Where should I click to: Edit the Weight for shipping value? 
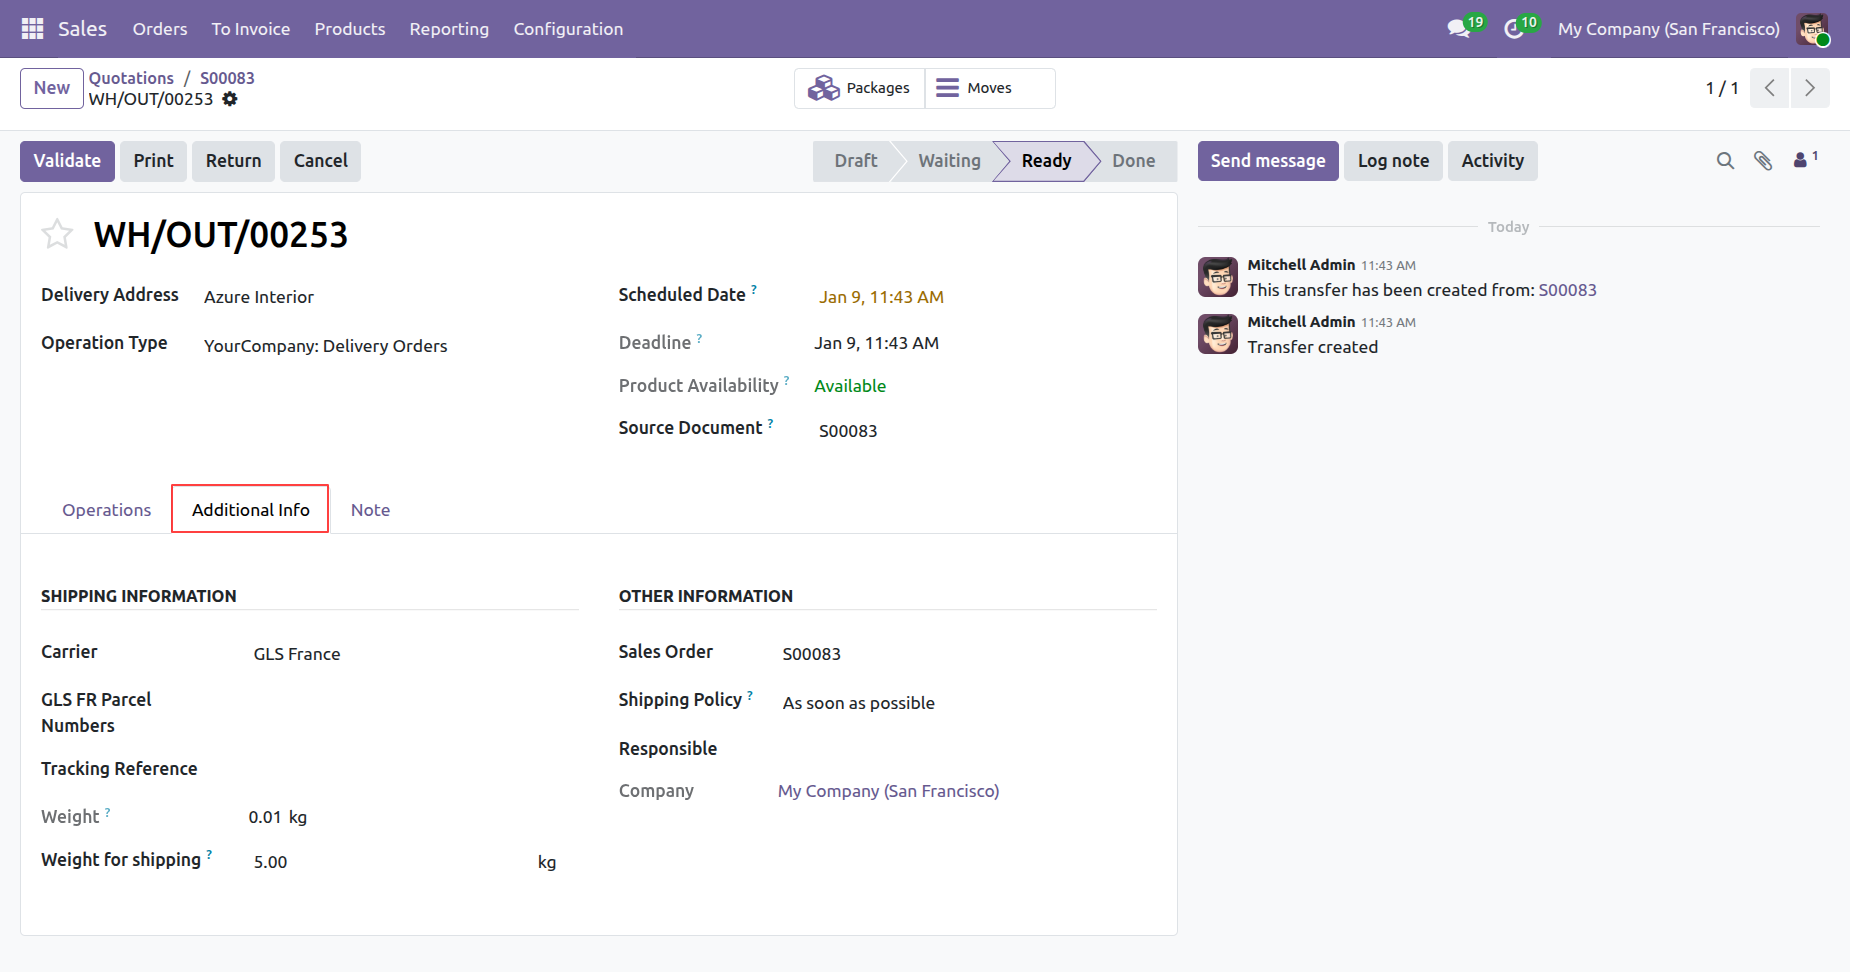[390, 862]
